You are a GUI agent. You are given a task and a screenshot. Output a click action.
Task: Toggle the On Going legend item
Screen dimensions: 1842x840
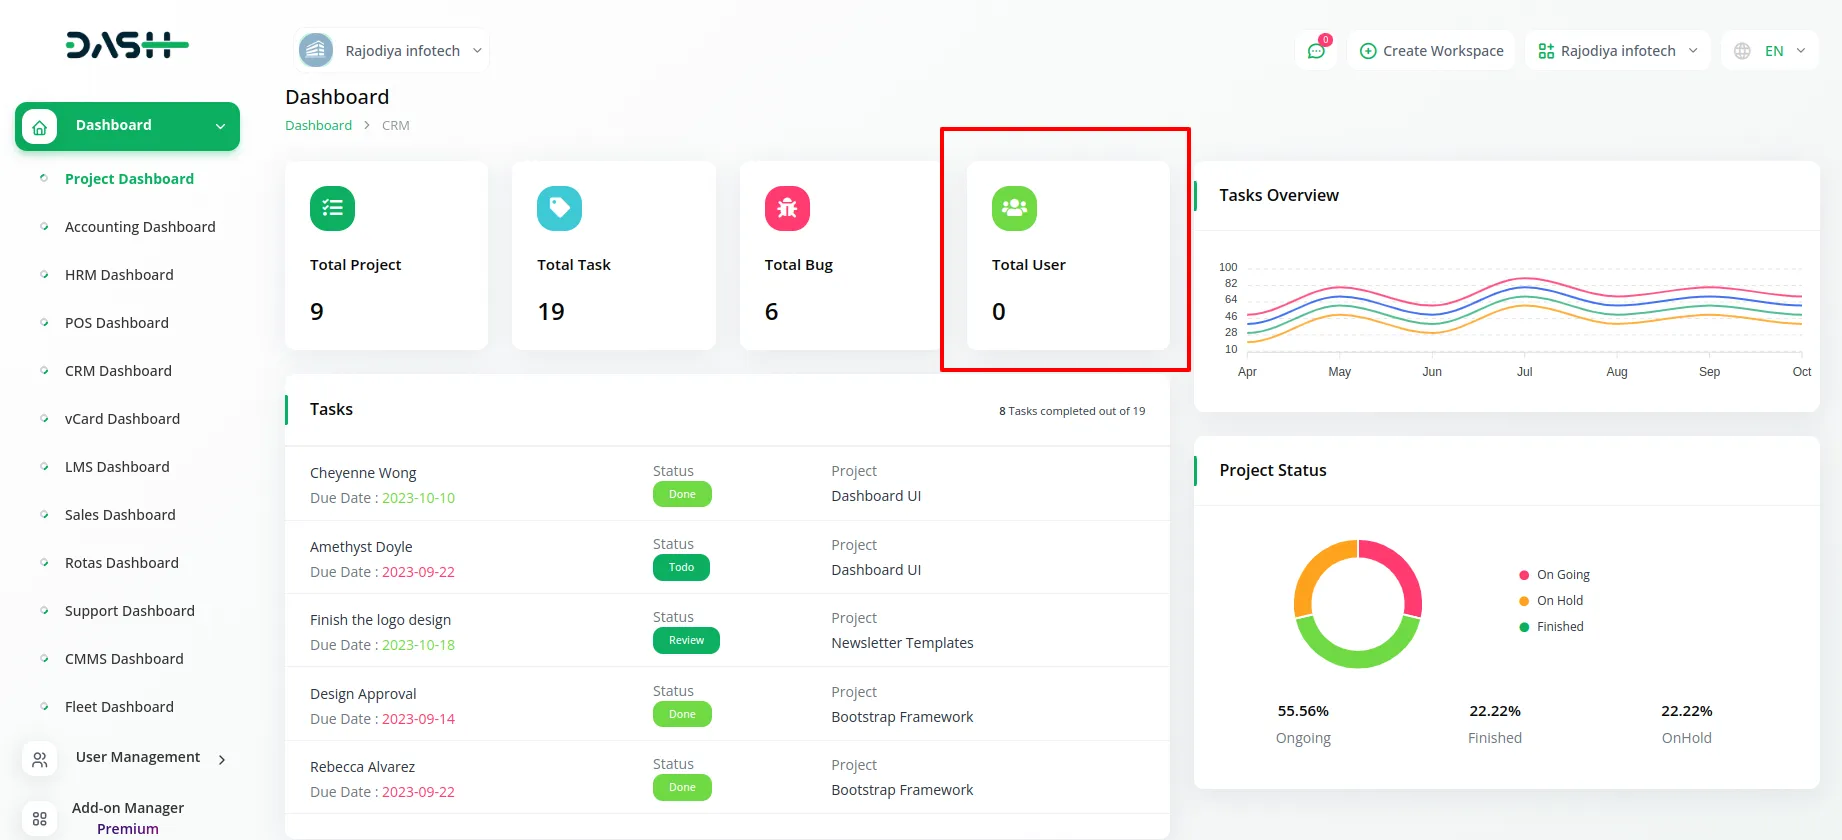1562,575
